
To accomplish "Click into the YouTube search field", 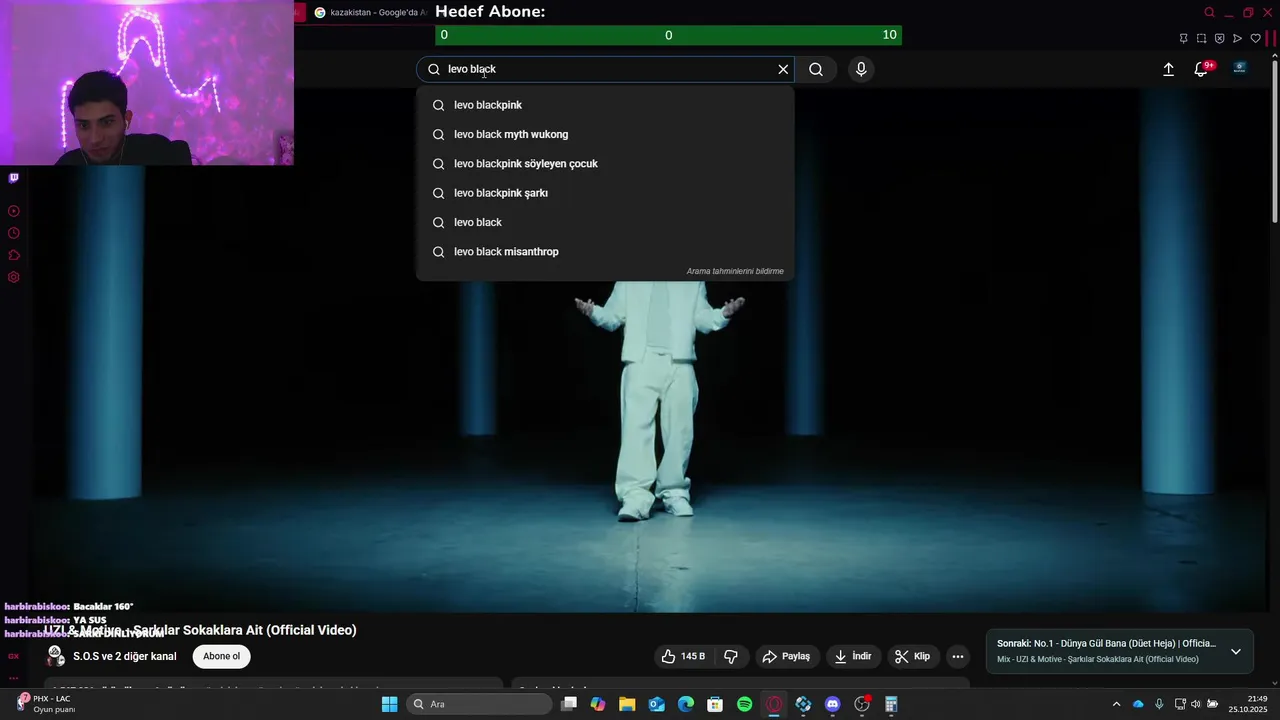I will point(606,69).
